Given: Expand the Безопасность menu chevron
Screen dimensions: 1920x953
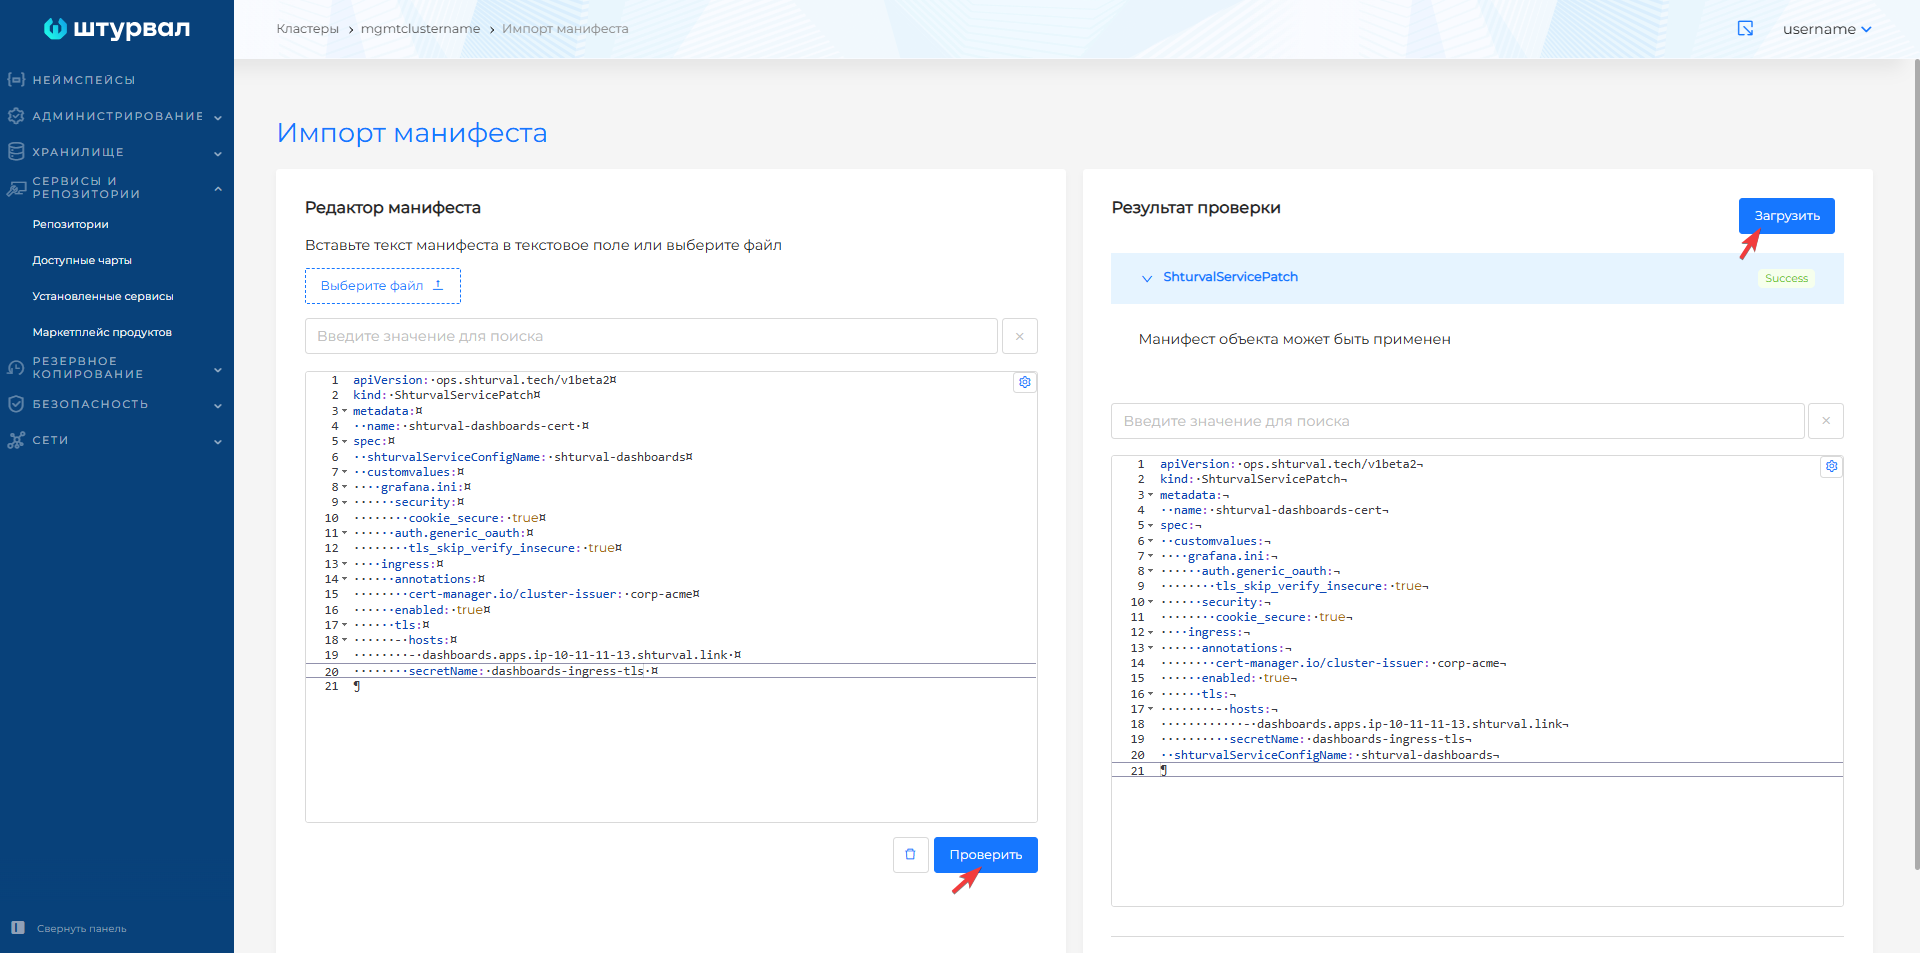Looking at the screenshot, I should [218, 405].
